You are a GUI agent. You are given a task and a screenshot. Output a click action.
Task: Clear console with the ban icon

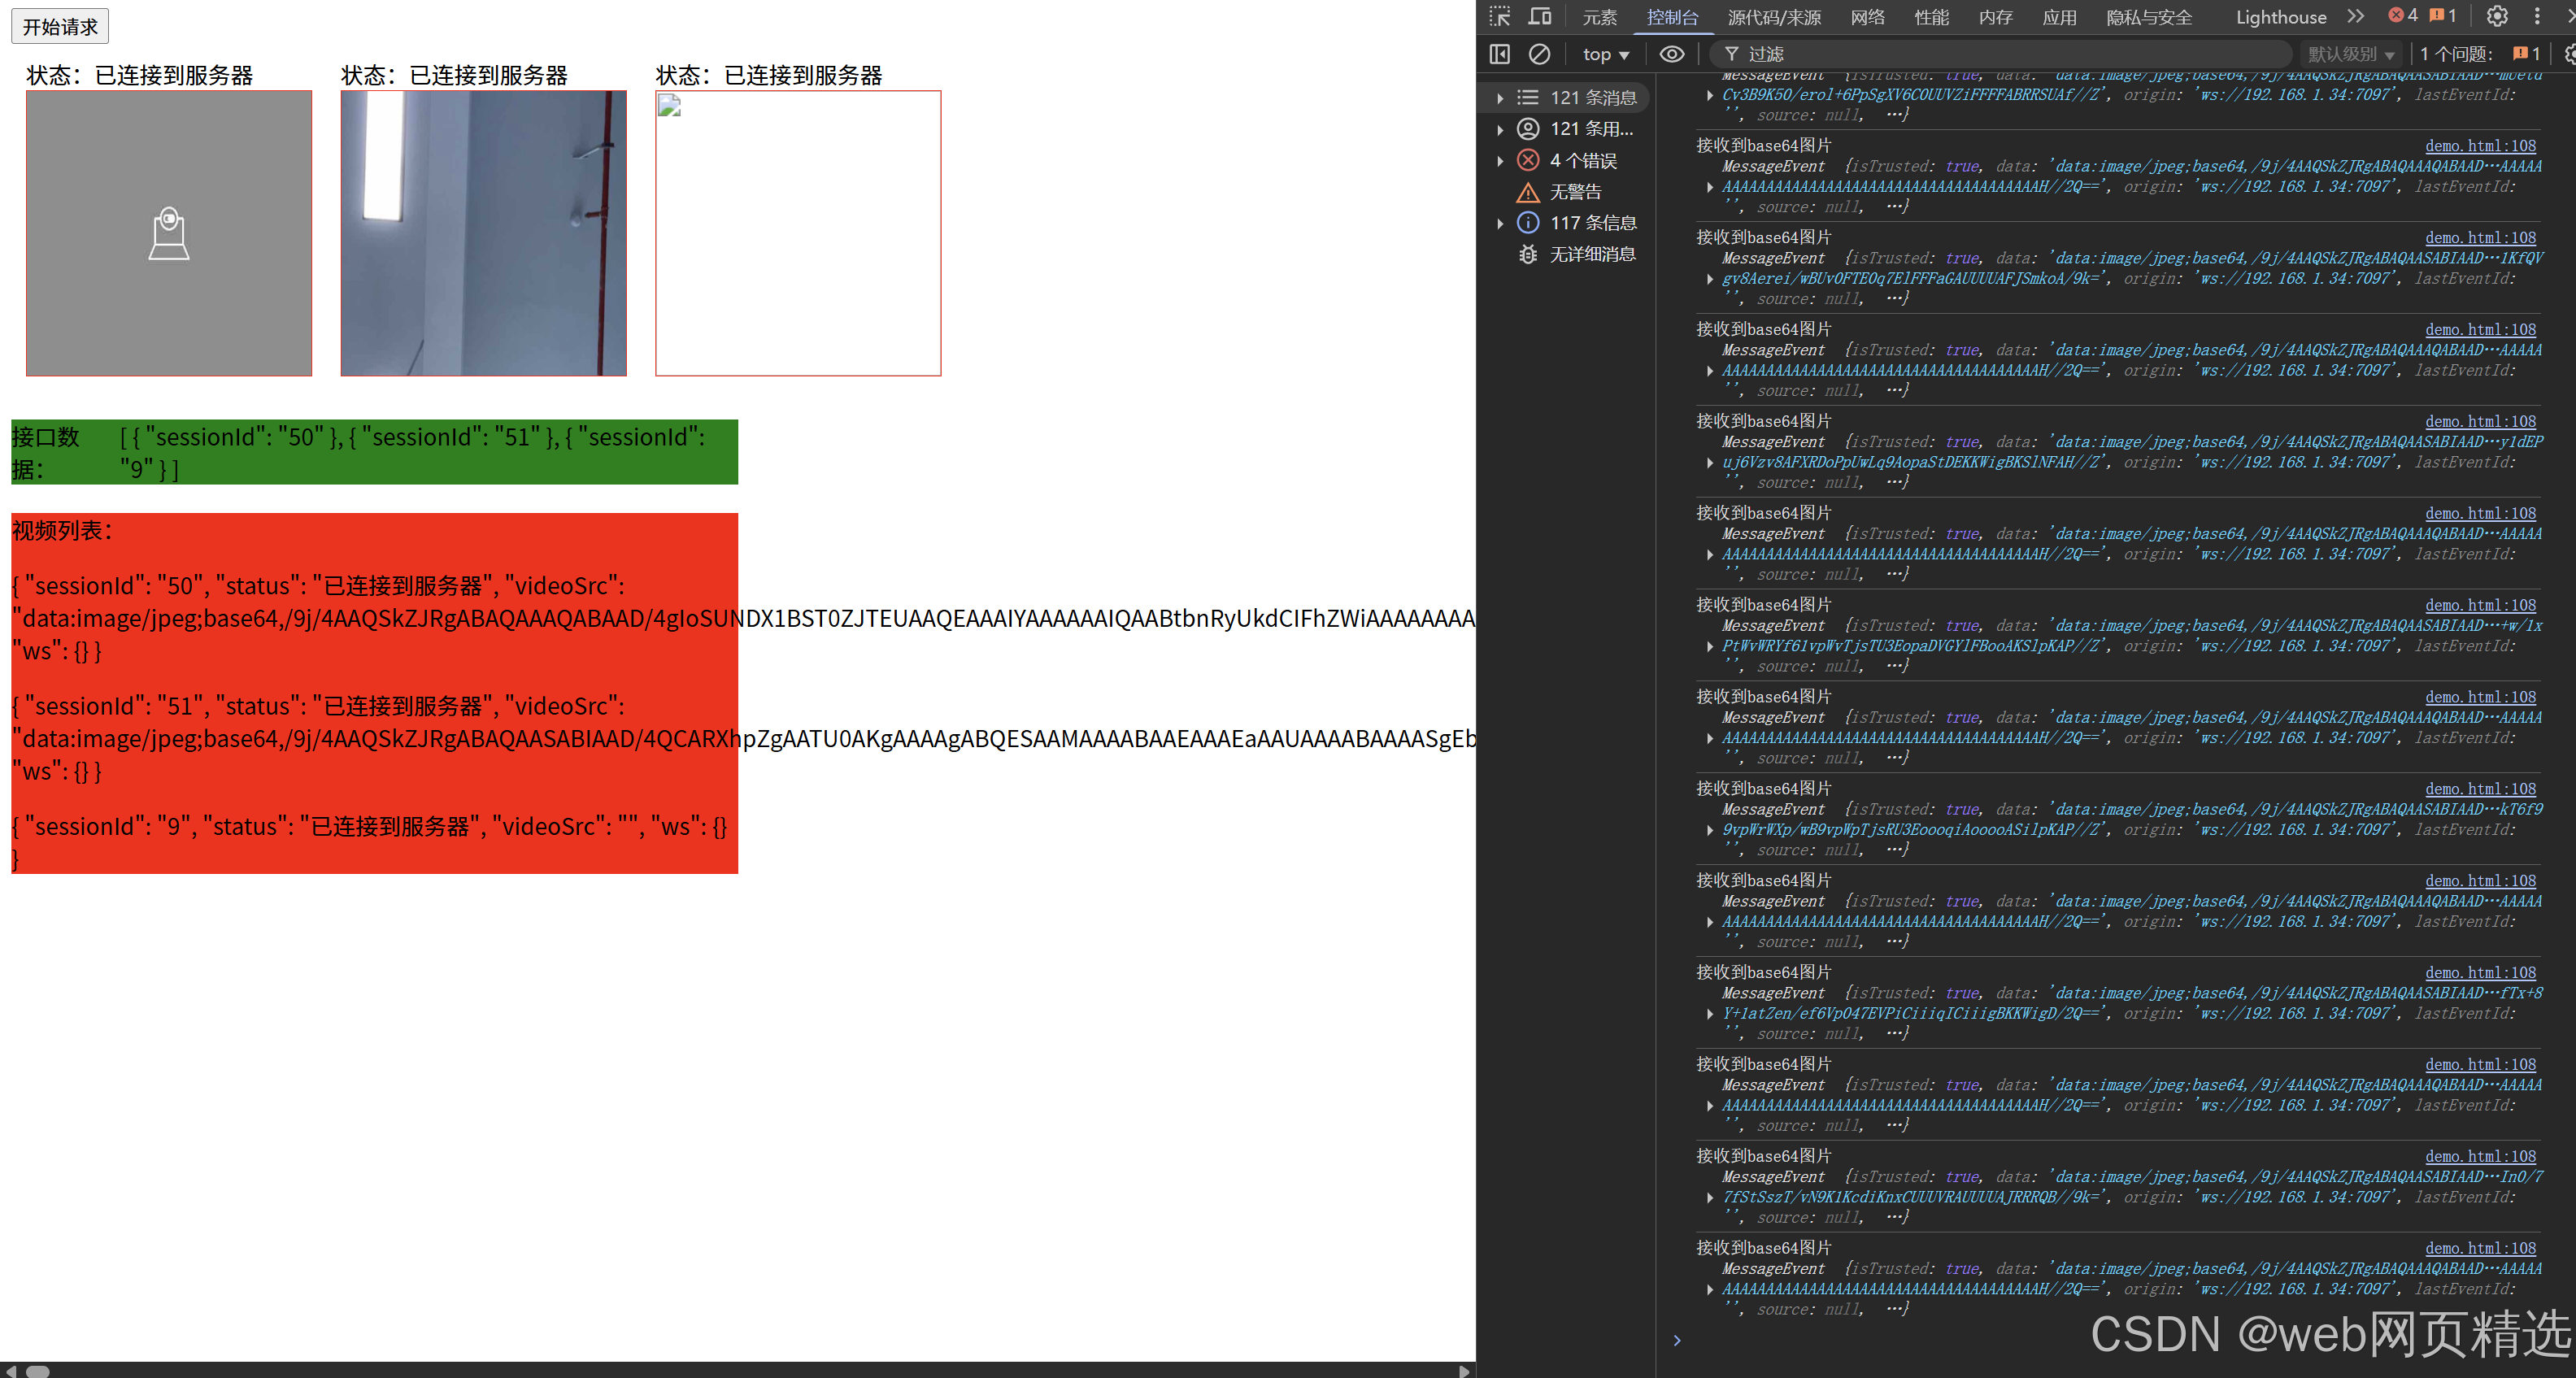click(x=1540, y=54)
